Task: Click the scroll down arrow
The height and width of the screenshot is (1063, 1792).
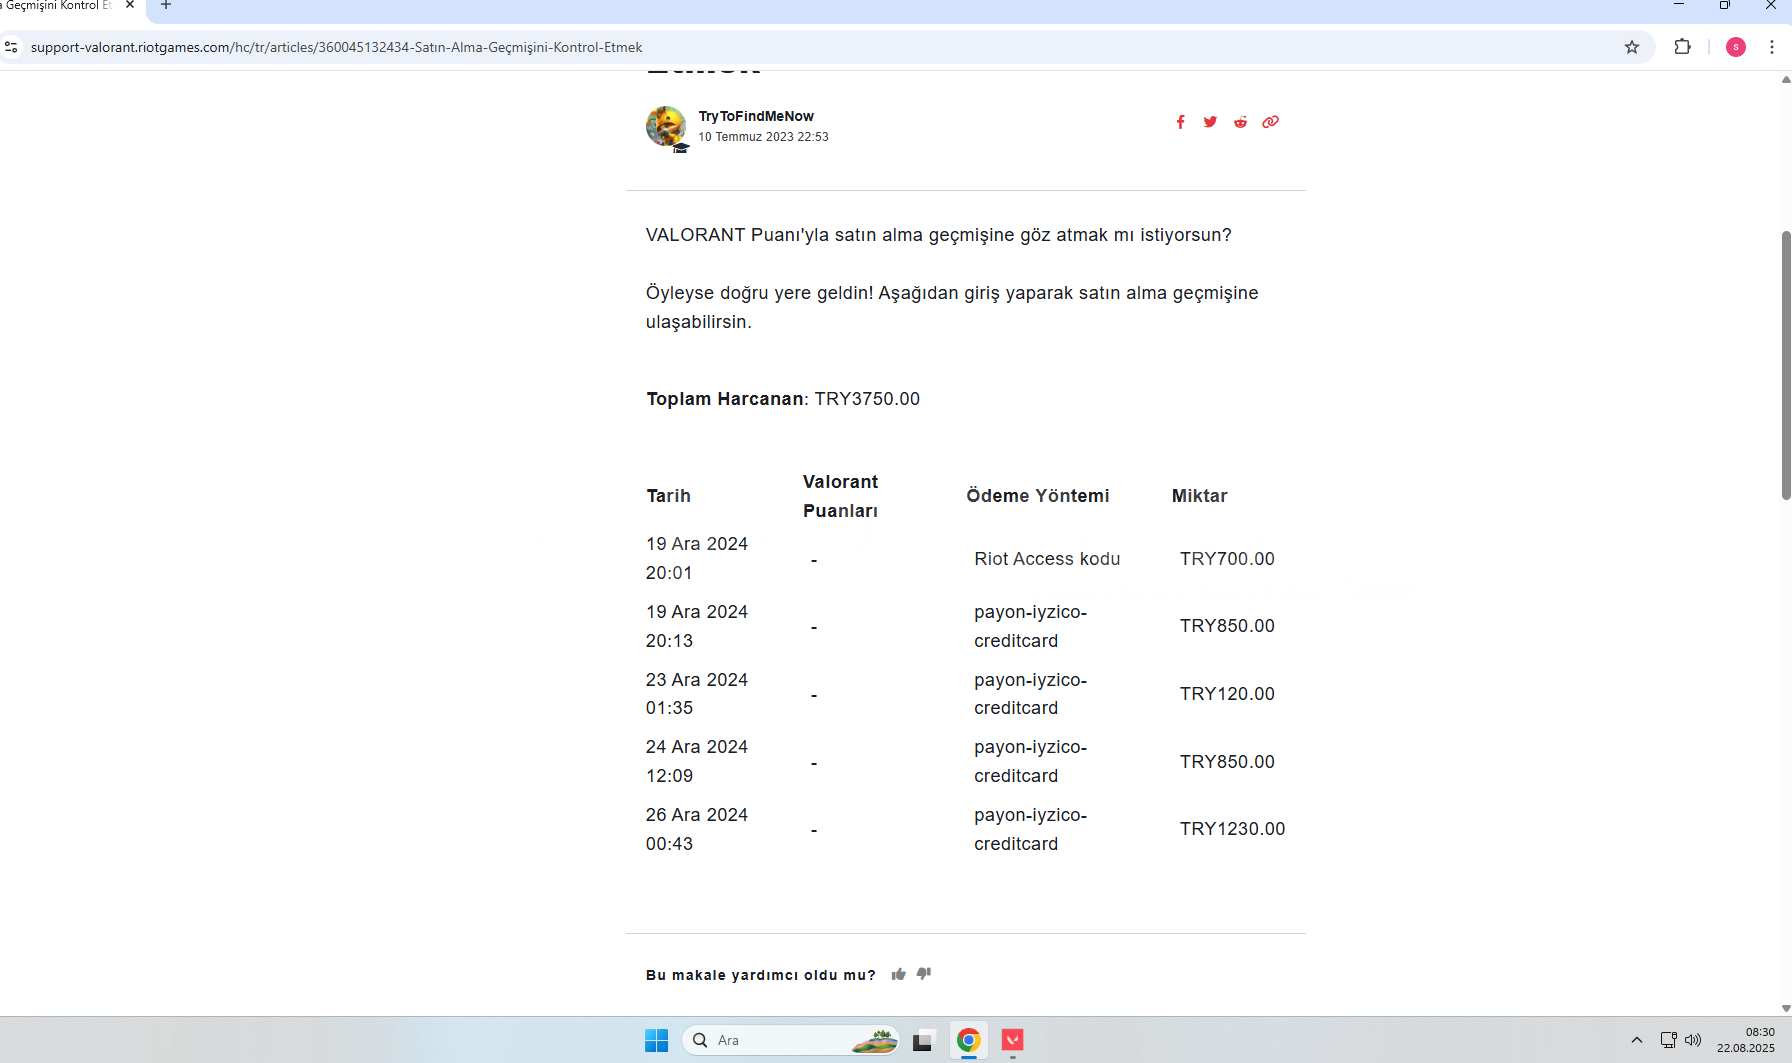Action: coord(1786,1009)
